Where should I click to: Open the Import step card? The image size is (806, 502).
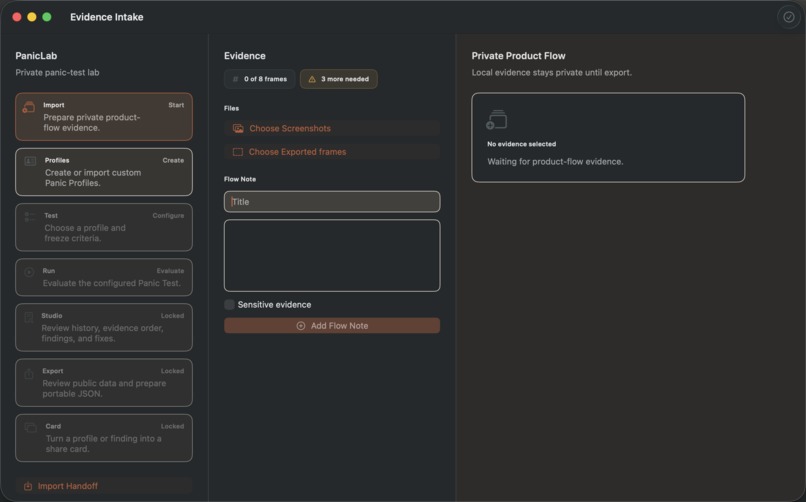click(x=104, y=117)
